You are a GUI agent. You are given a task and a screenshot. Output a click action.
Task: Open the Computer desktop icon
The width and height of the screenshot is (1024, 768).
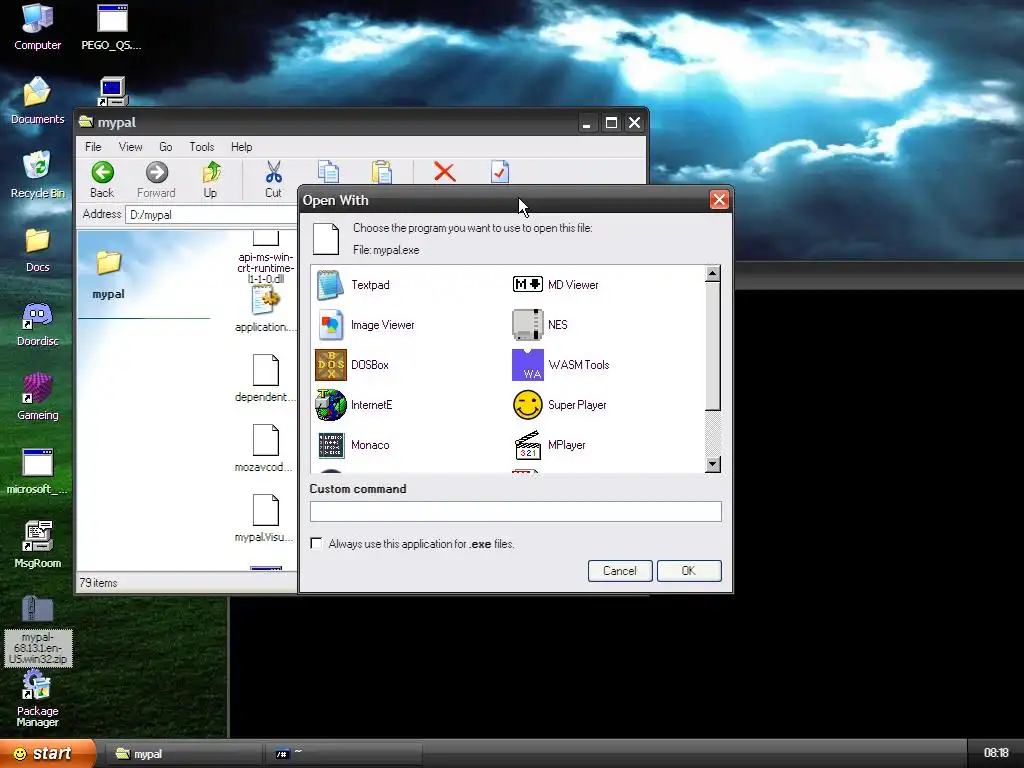click(37, 27)
